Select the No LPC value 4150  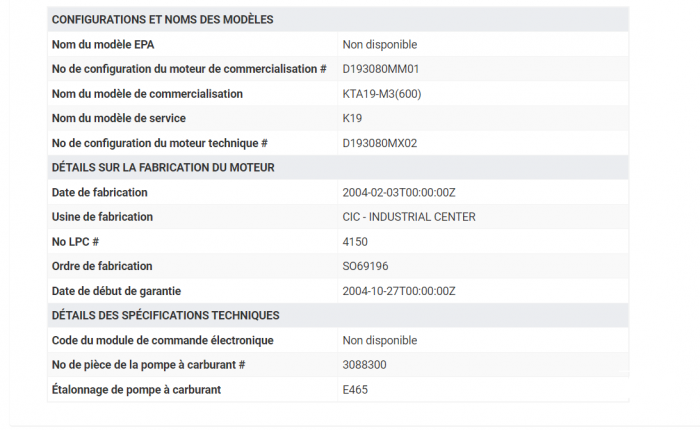pos(355,242)
